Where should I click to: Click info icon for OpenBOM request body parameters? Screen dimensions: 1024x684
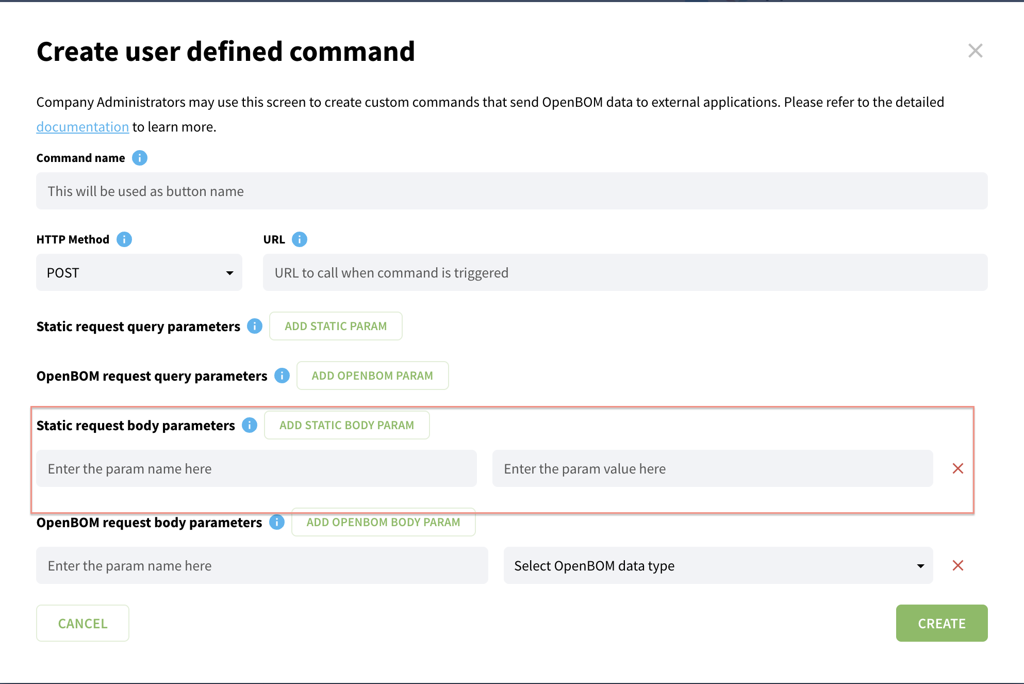(277, 522)
